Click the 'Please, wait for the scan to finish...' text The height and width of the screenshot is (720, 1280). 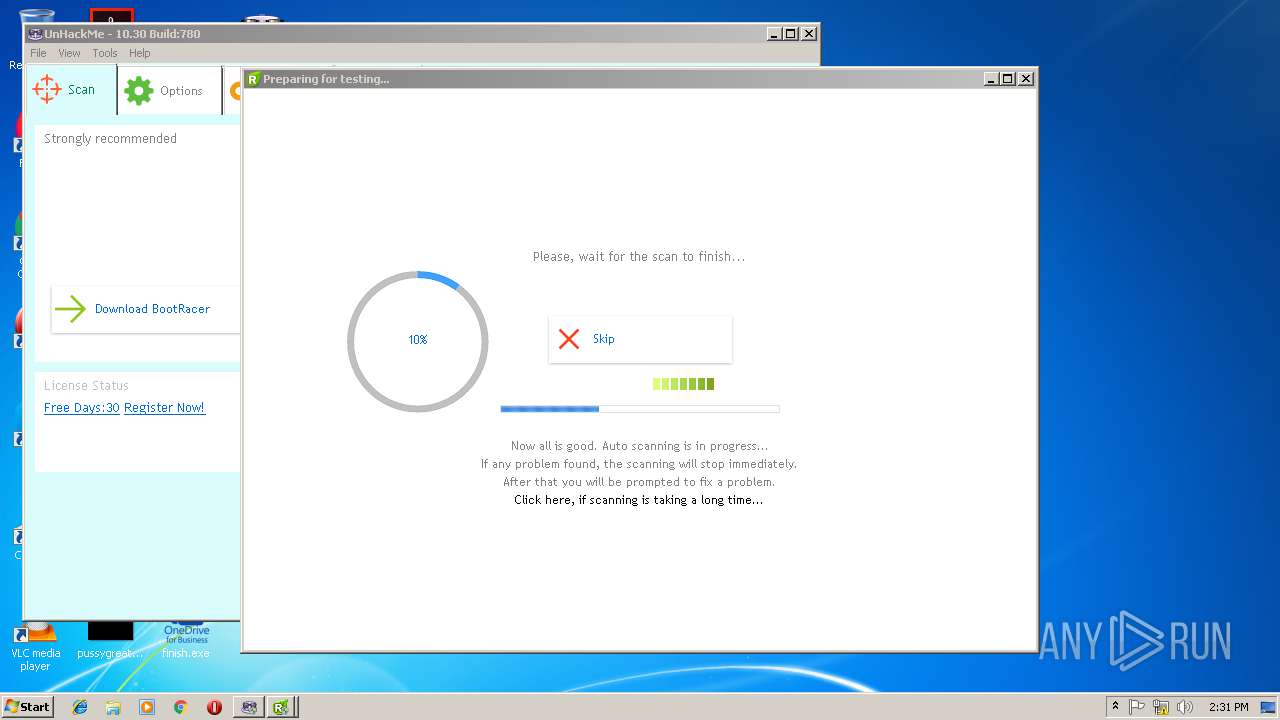(x=639, y=257)
